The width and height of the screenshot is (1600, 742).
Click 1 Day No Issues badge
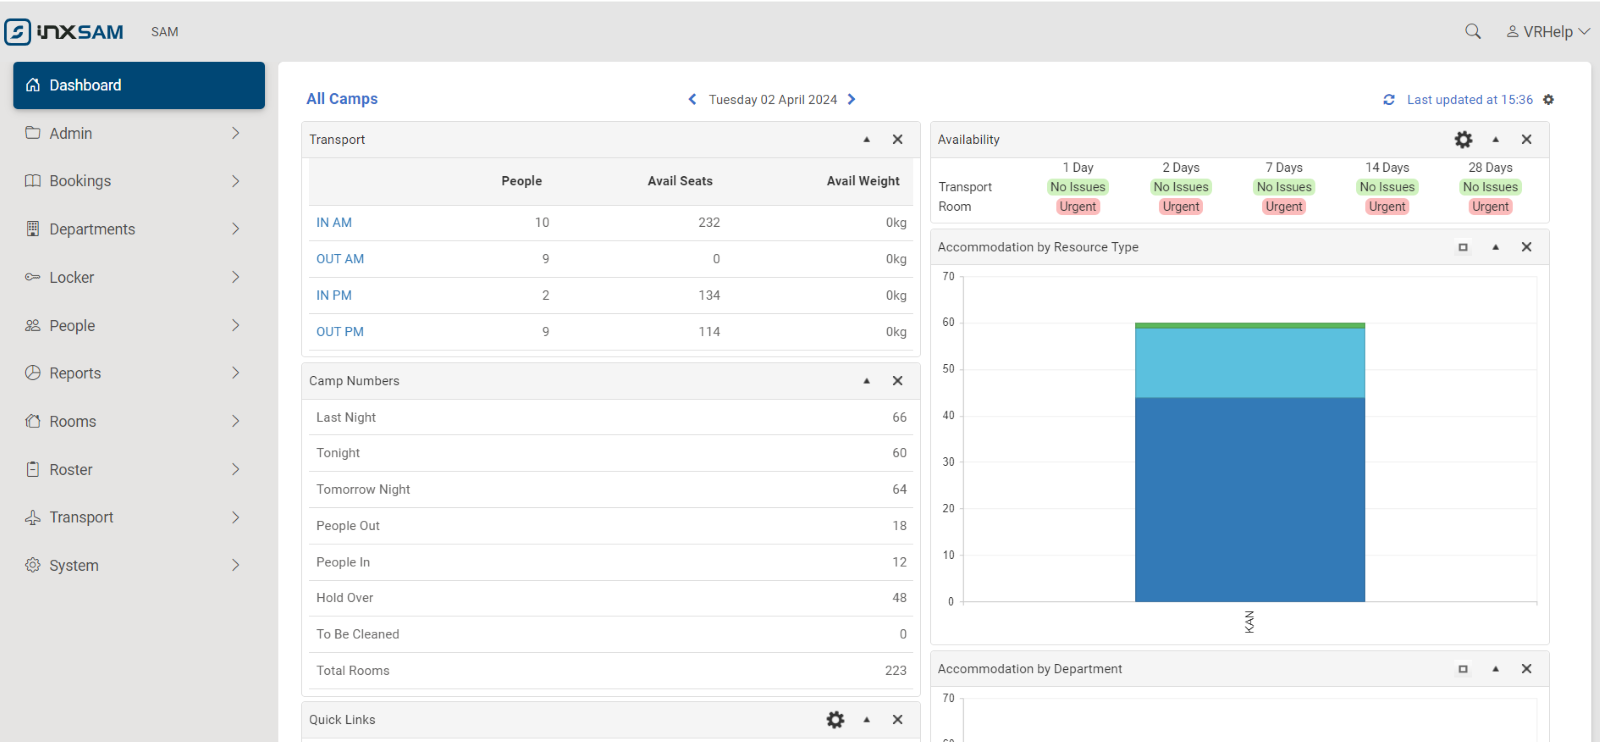click(1078, 187)
